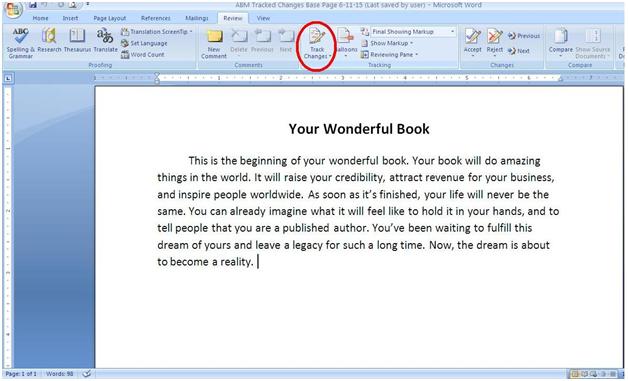This screenshot has height=381, width=628.
Task: Expand the Translation ScreenTip menu
Action: 191,31
